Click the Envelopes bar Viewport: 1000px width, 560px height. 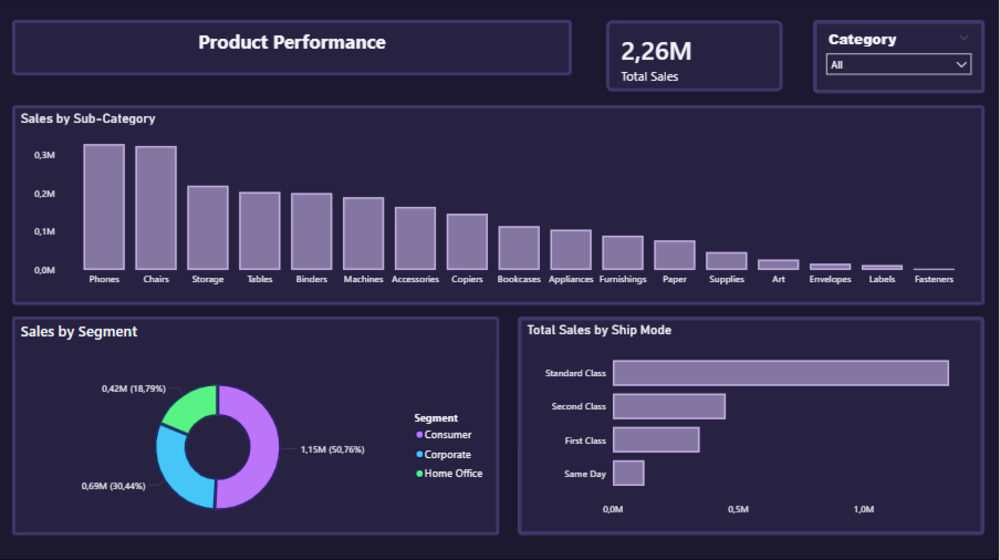(x=830, y=266)
